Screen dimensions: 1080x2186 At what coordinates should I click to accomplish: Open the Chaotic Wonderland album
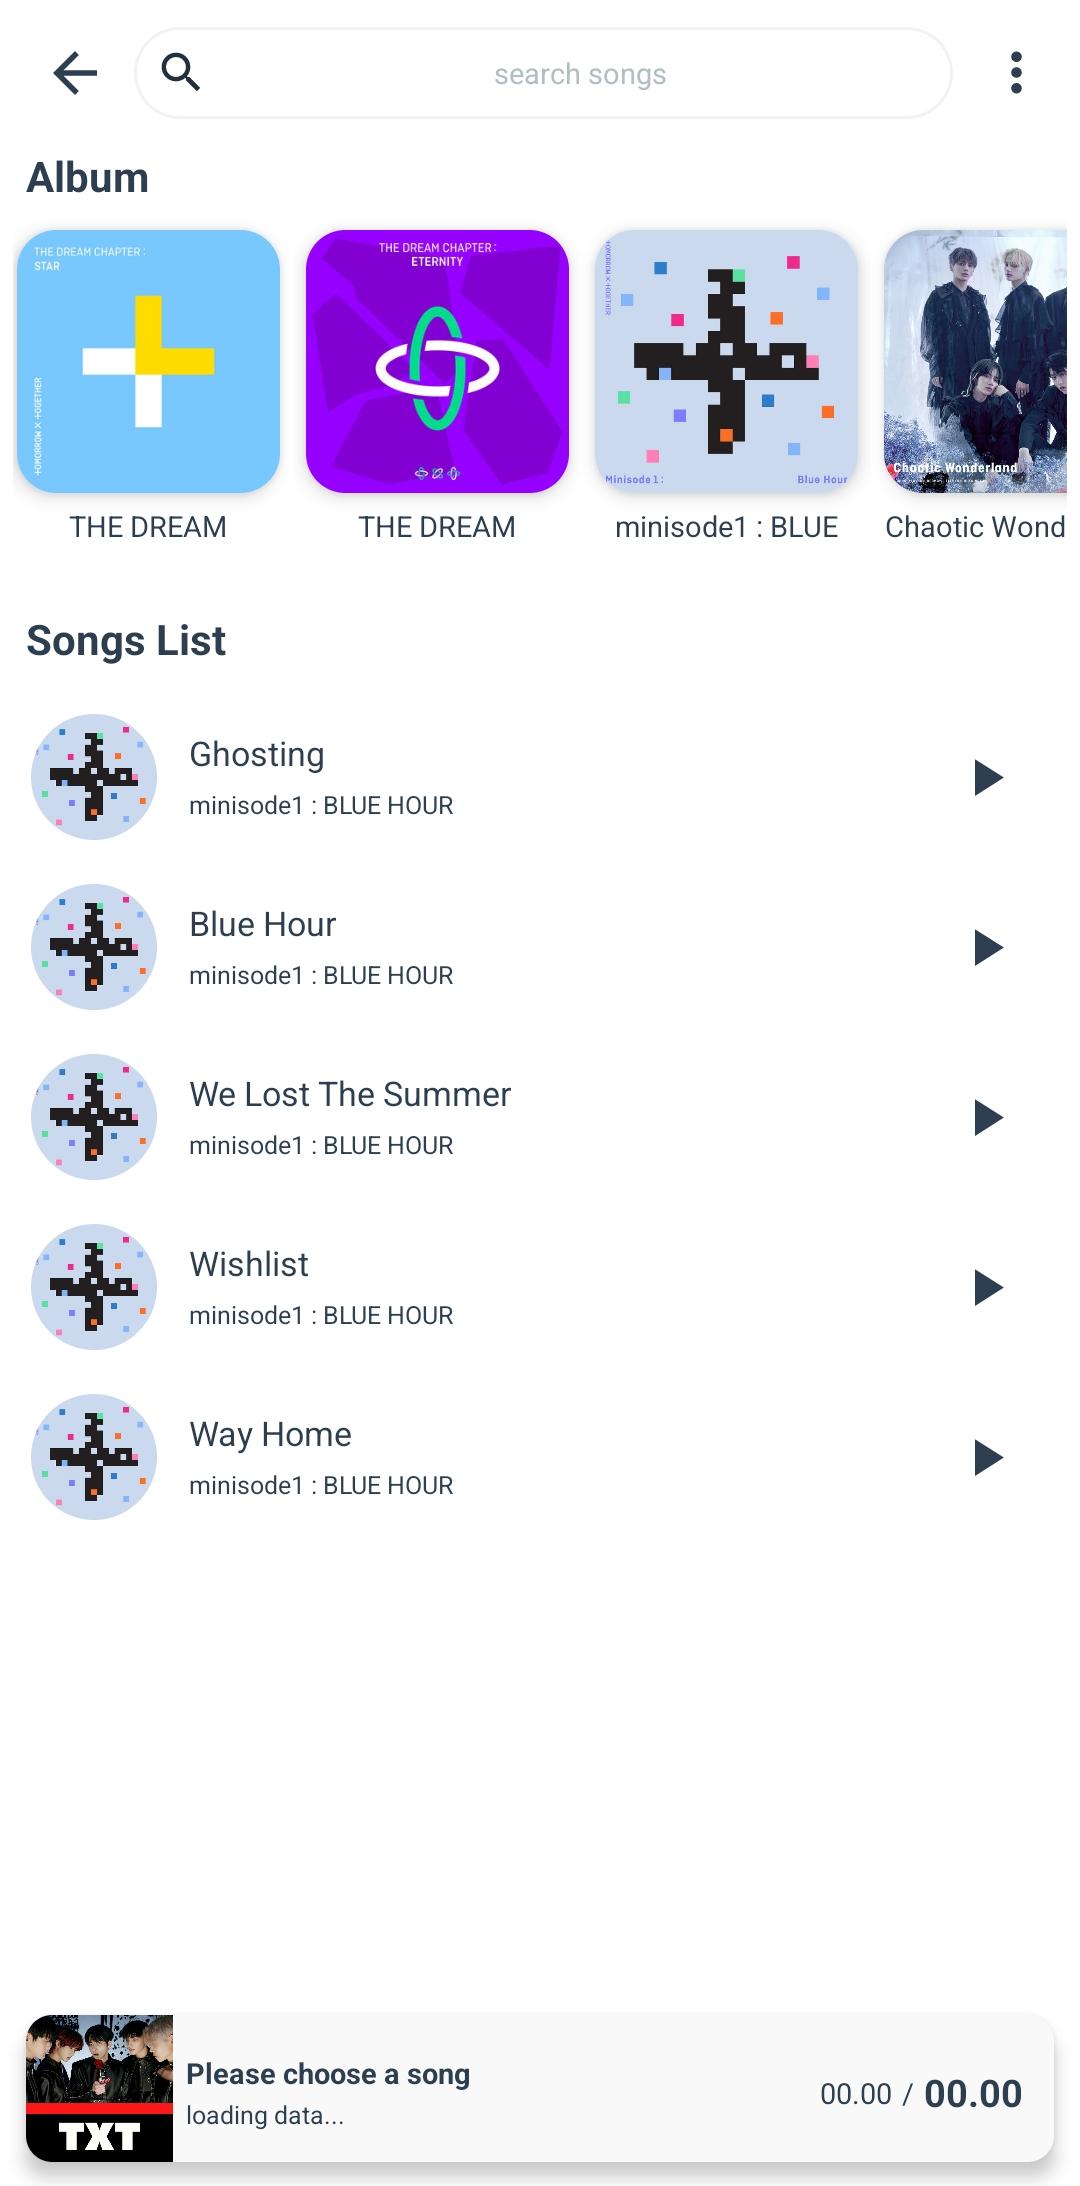click(975, 361)
